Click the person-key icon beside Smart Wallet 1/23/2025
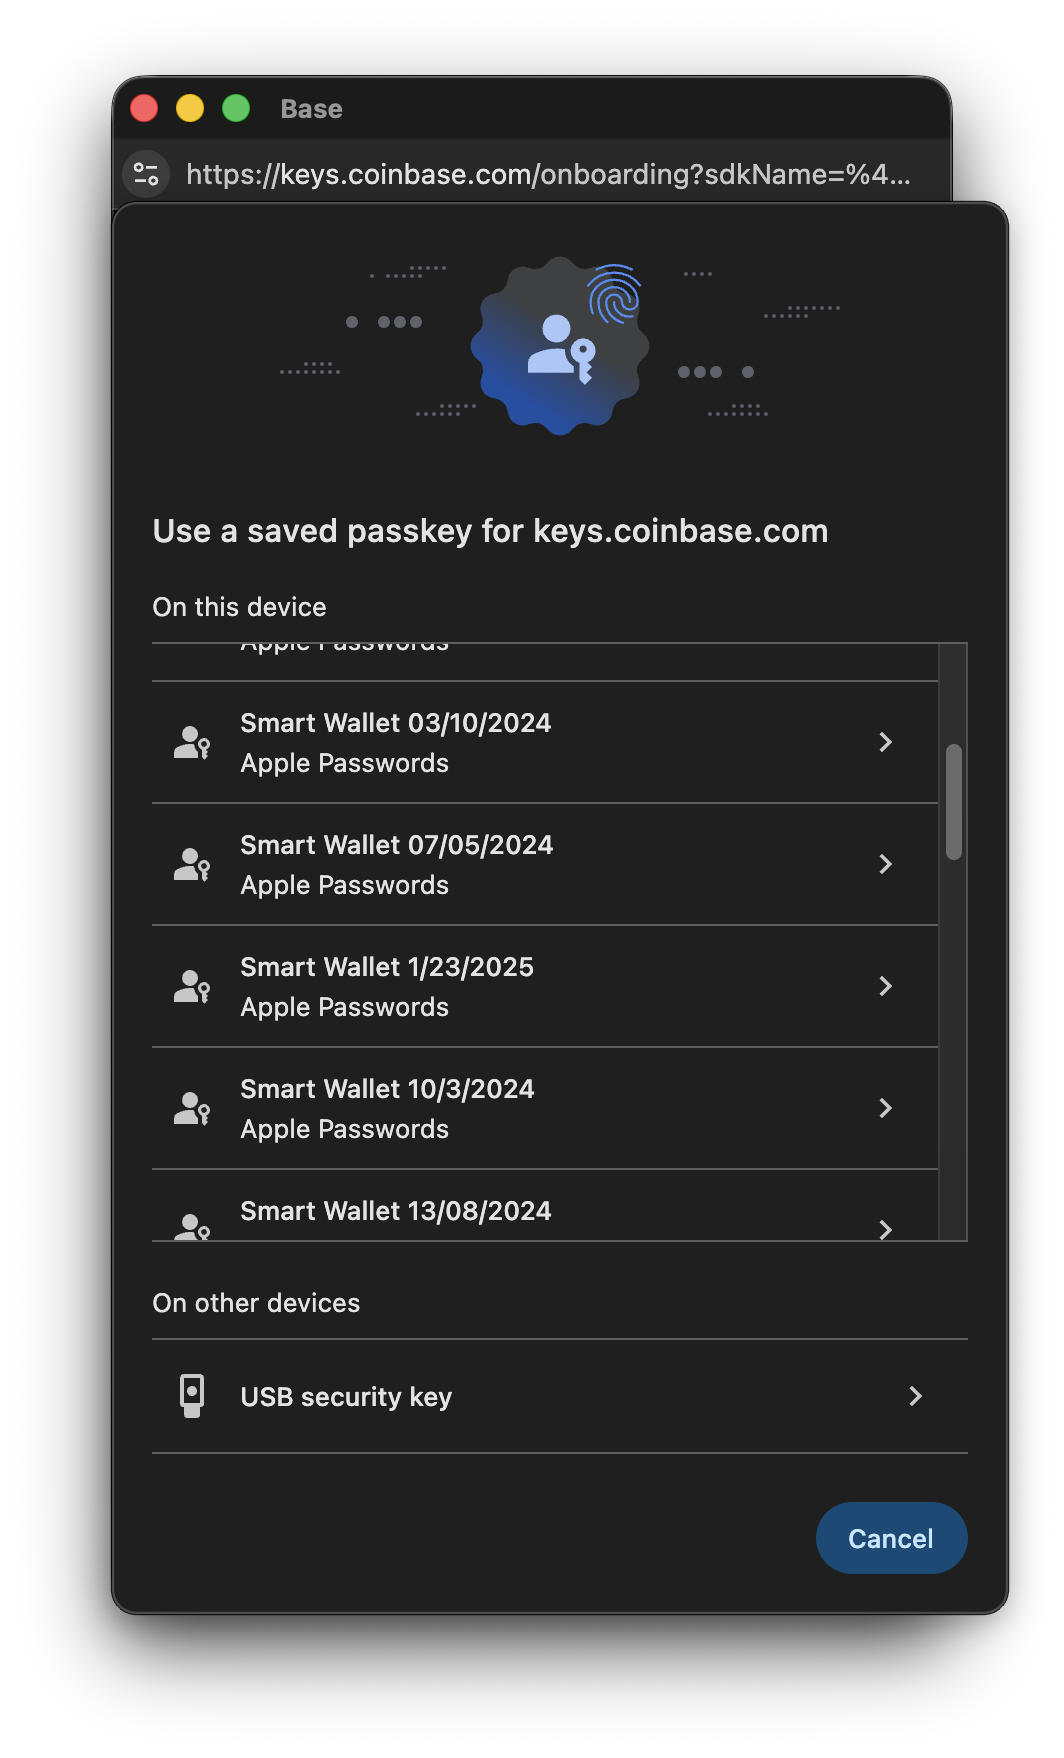 pos(191,987)
